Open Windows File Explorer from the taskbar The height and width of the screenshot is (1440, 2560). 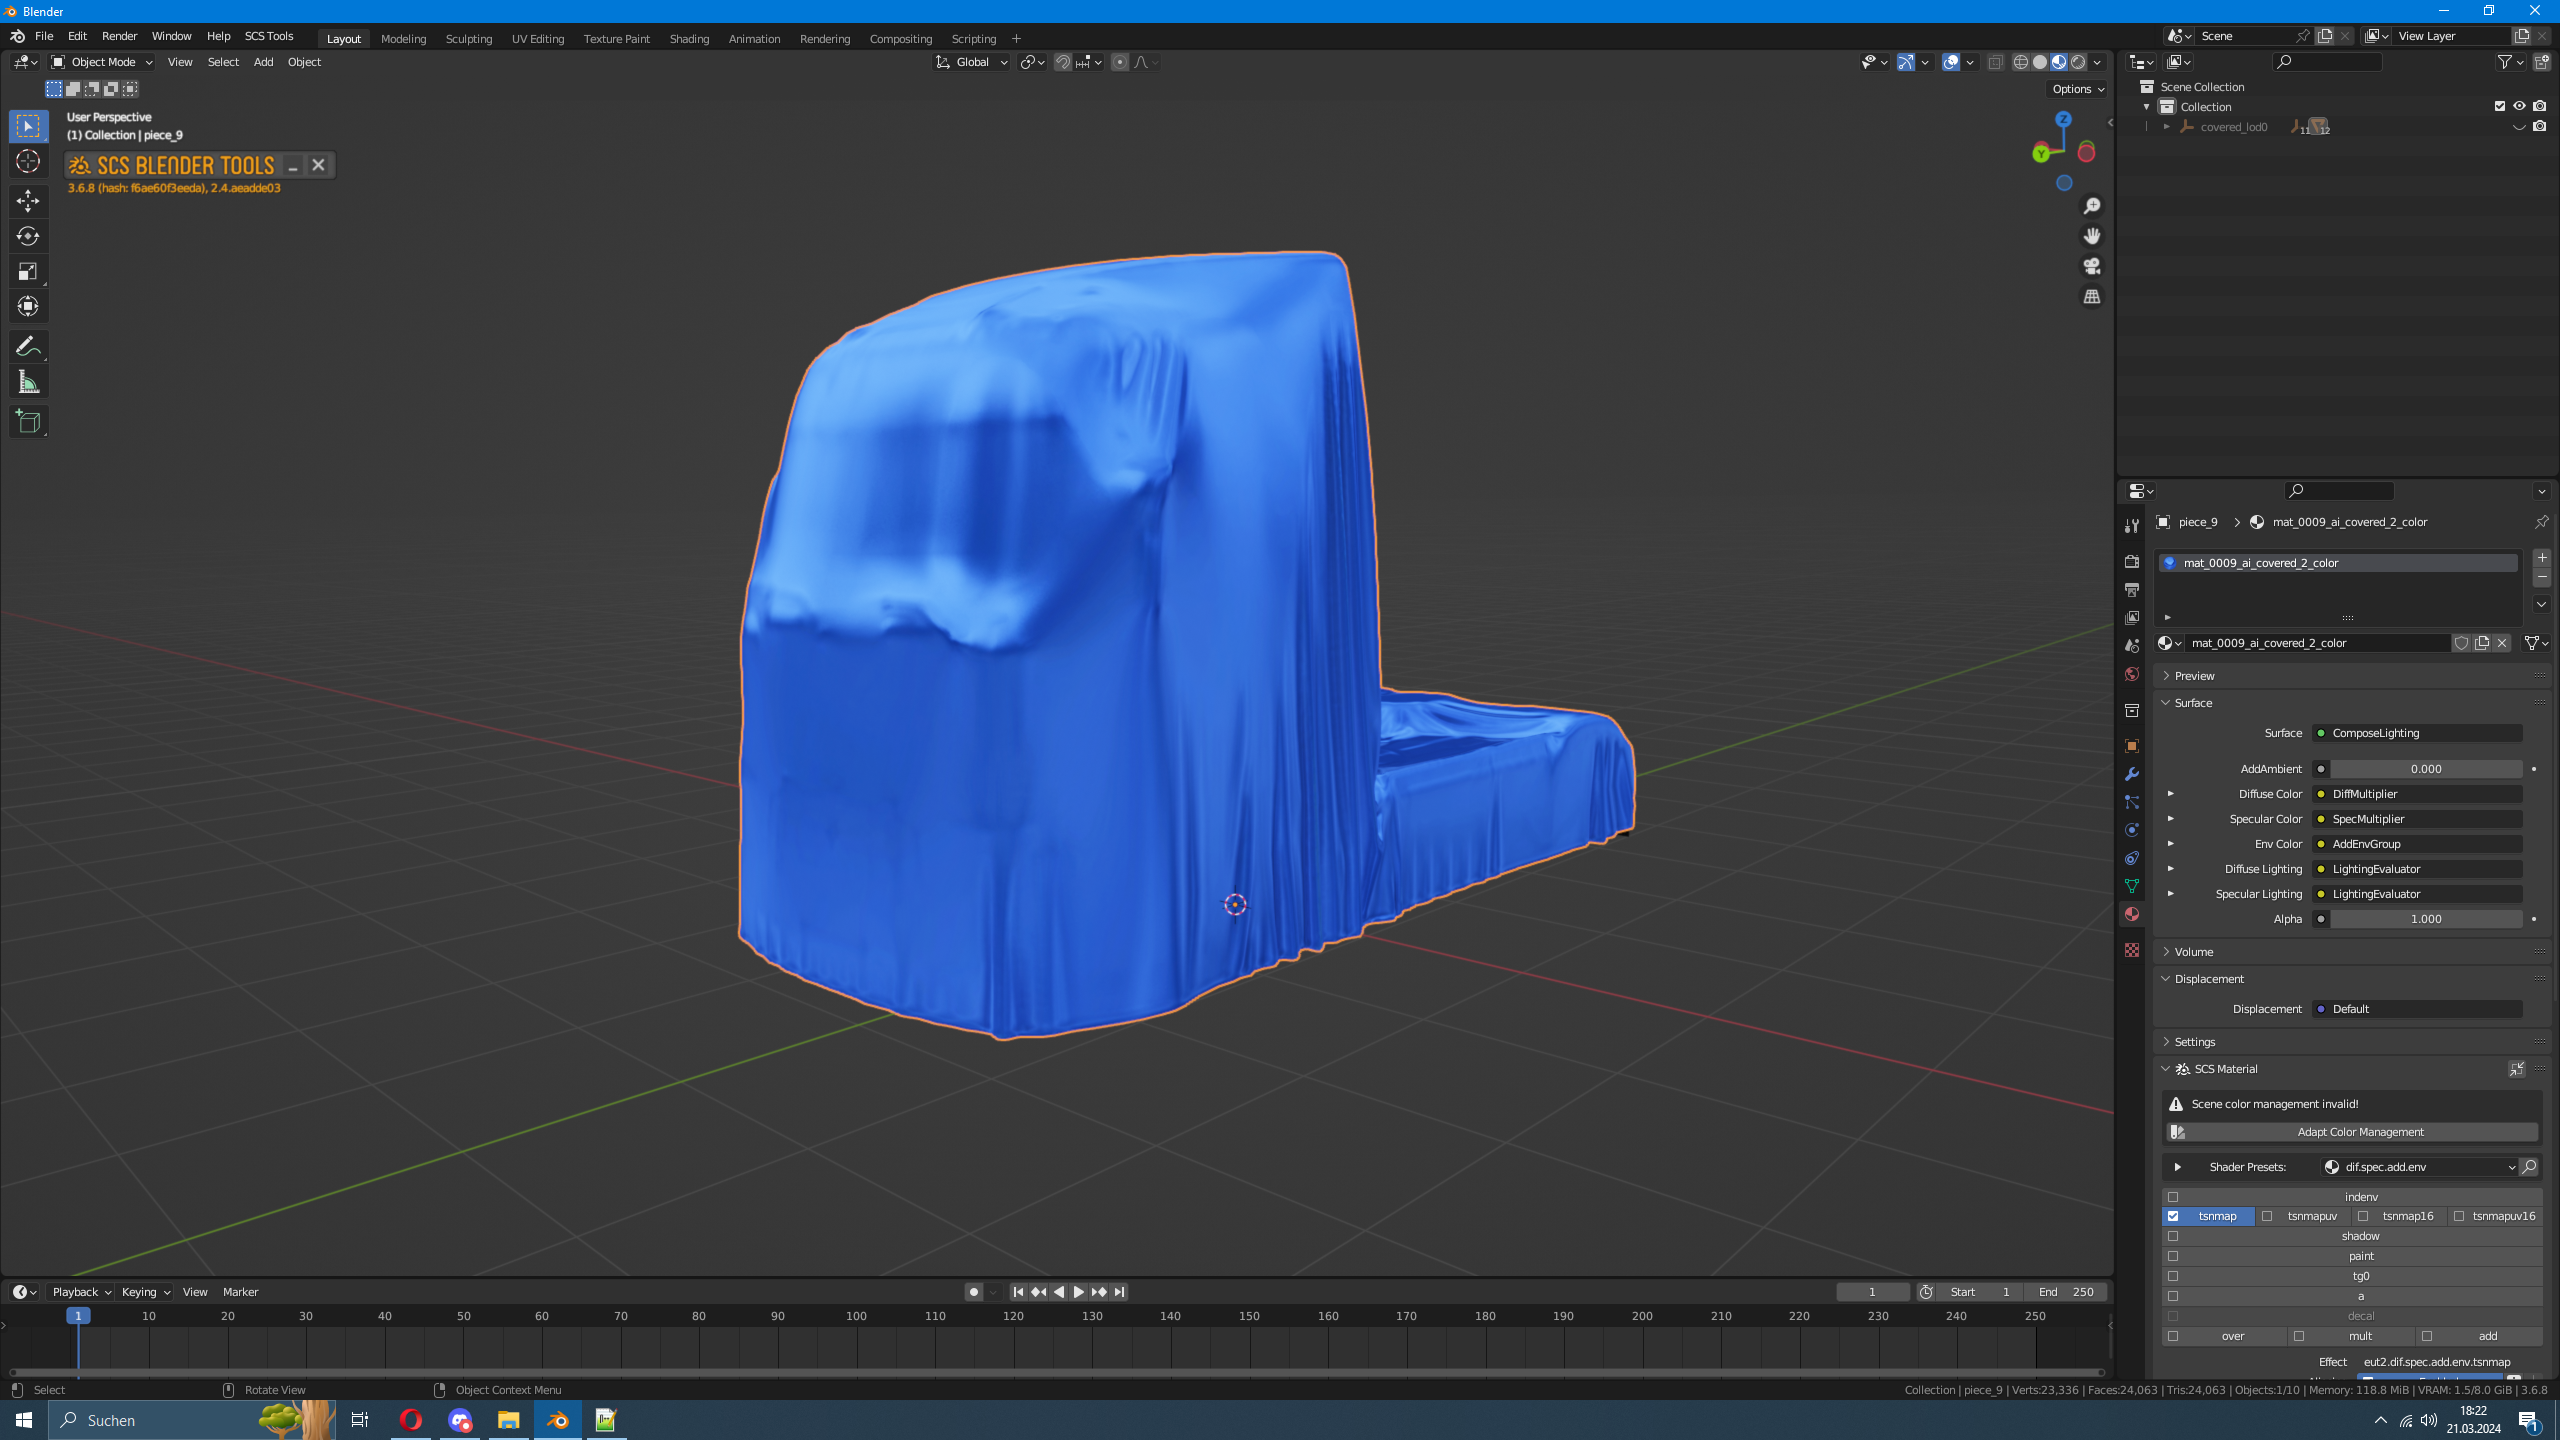click(x=508, y=1420)
